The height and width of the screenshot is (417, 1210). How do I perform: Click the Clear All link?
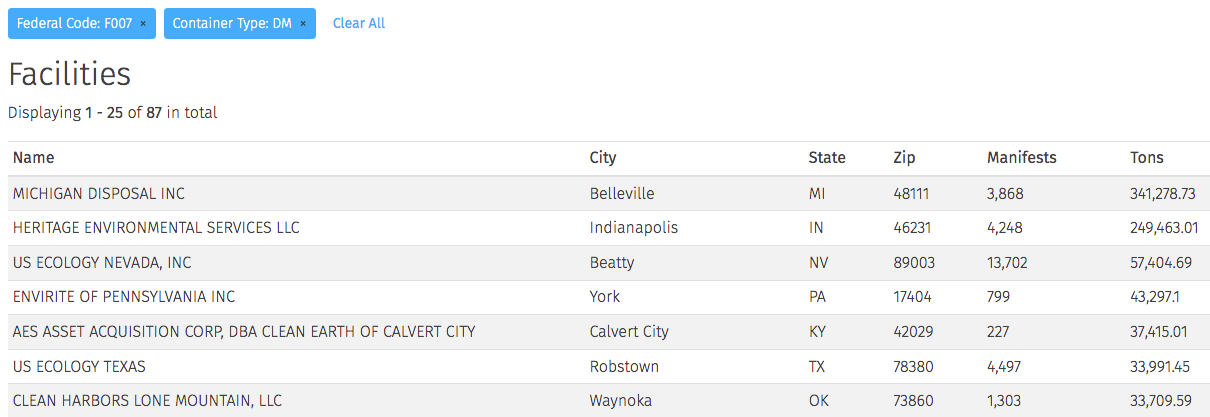(359, 23)
